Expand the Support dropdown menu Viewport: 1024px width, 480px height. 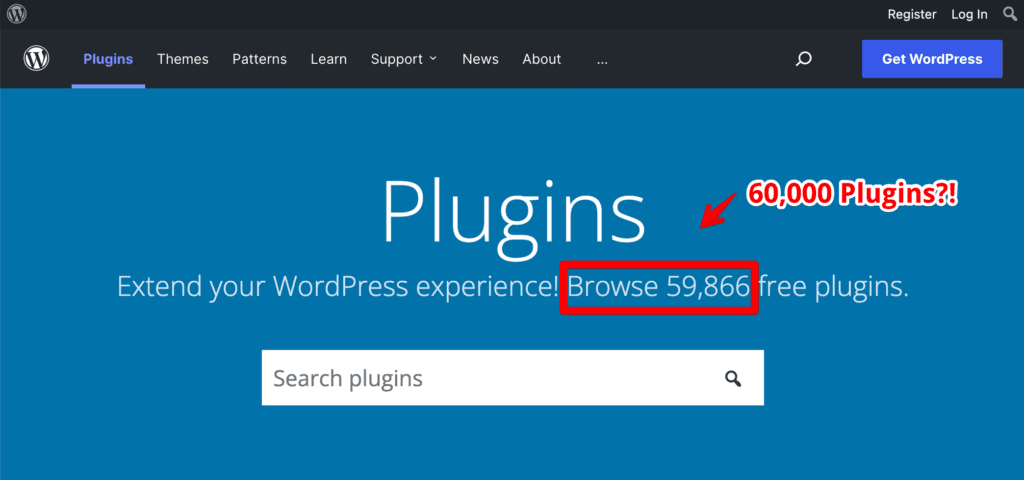[404, 59]
